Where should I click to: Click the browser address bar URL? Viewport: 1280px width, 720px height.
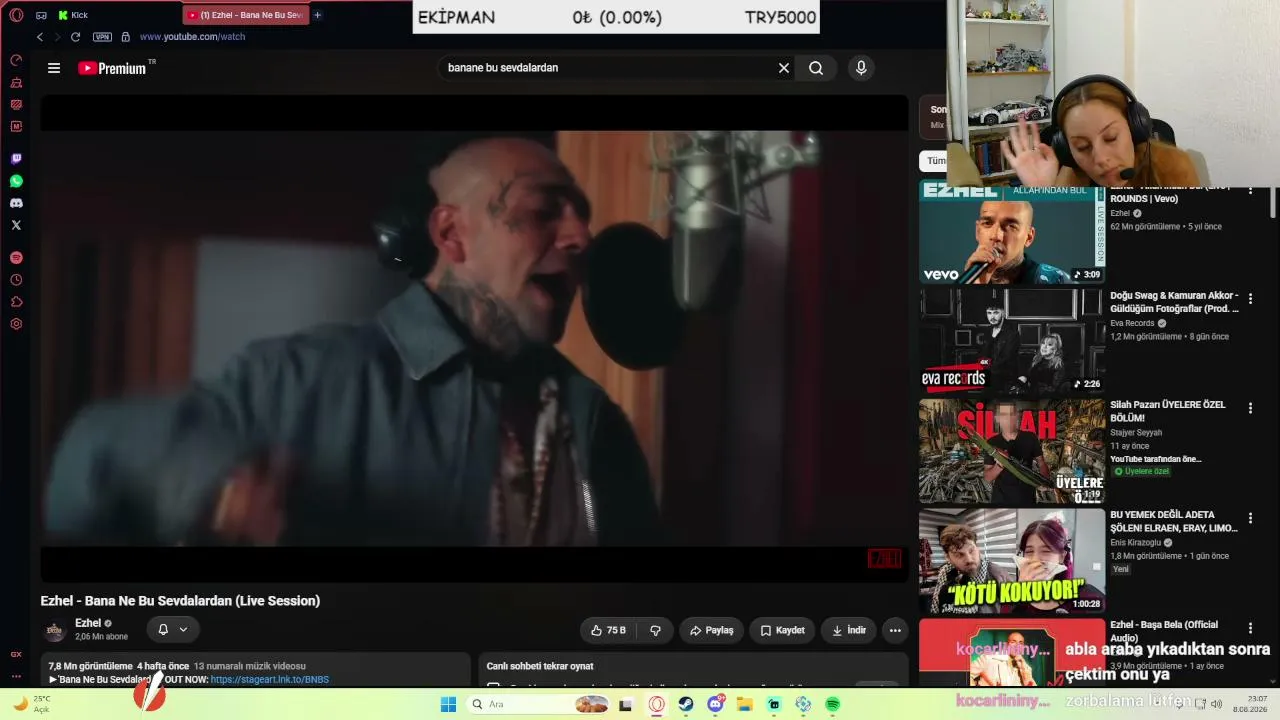(x=192, y=37)
